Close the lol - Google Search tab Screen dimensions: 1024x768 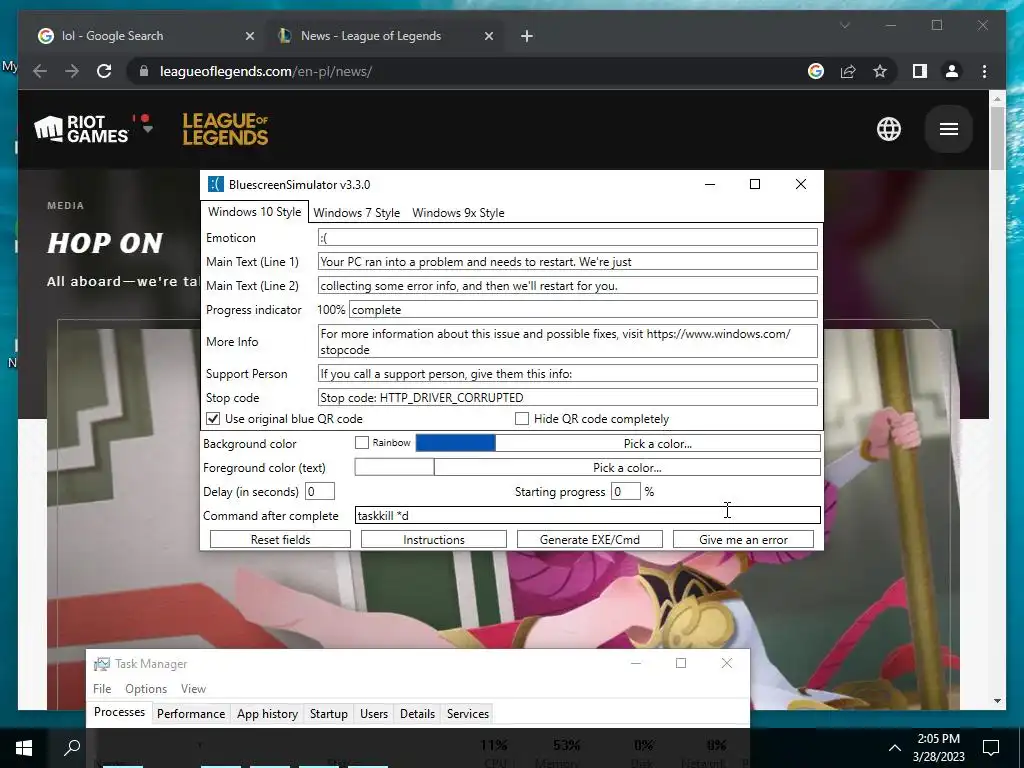tap(249, 36)
